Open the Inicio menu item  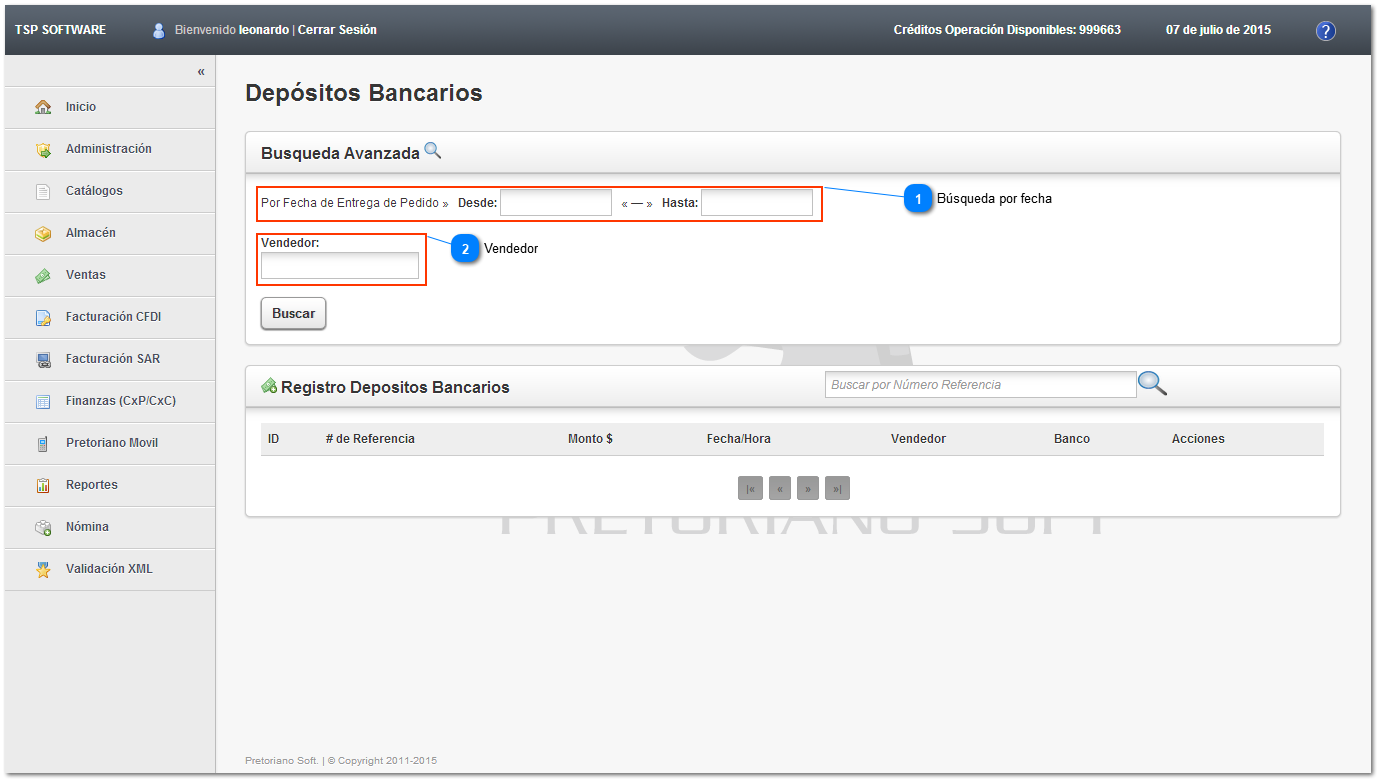[110, 107]
